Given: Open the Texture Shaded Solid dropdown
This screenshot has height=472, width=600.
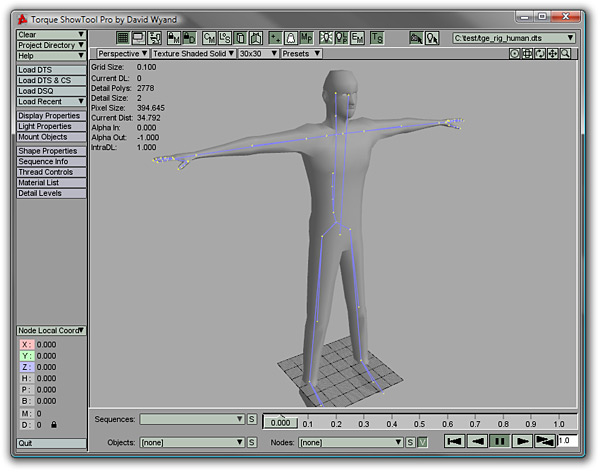Looking at the screenshot, I should tap(193, 54).
